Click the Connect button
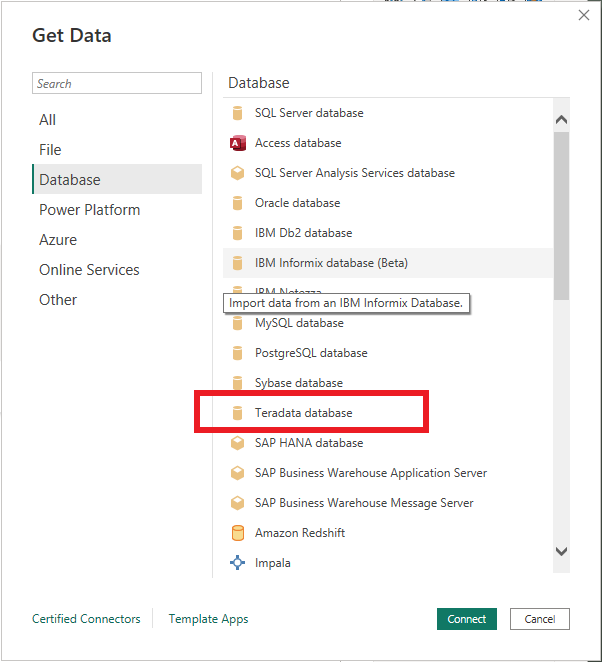 [467, 619]
